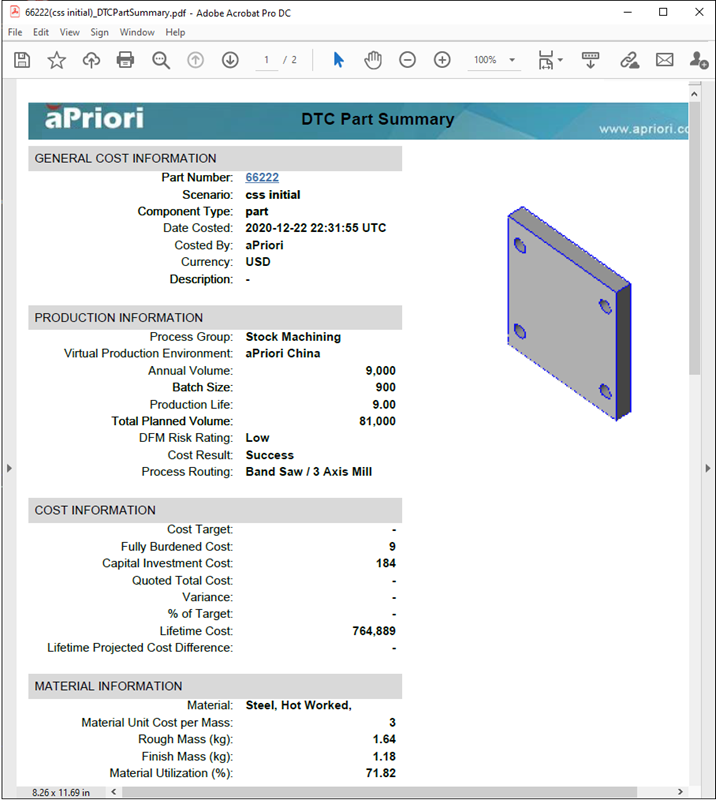716x800 pixels.
Task: Select the currency value USD
Action: 258,262
